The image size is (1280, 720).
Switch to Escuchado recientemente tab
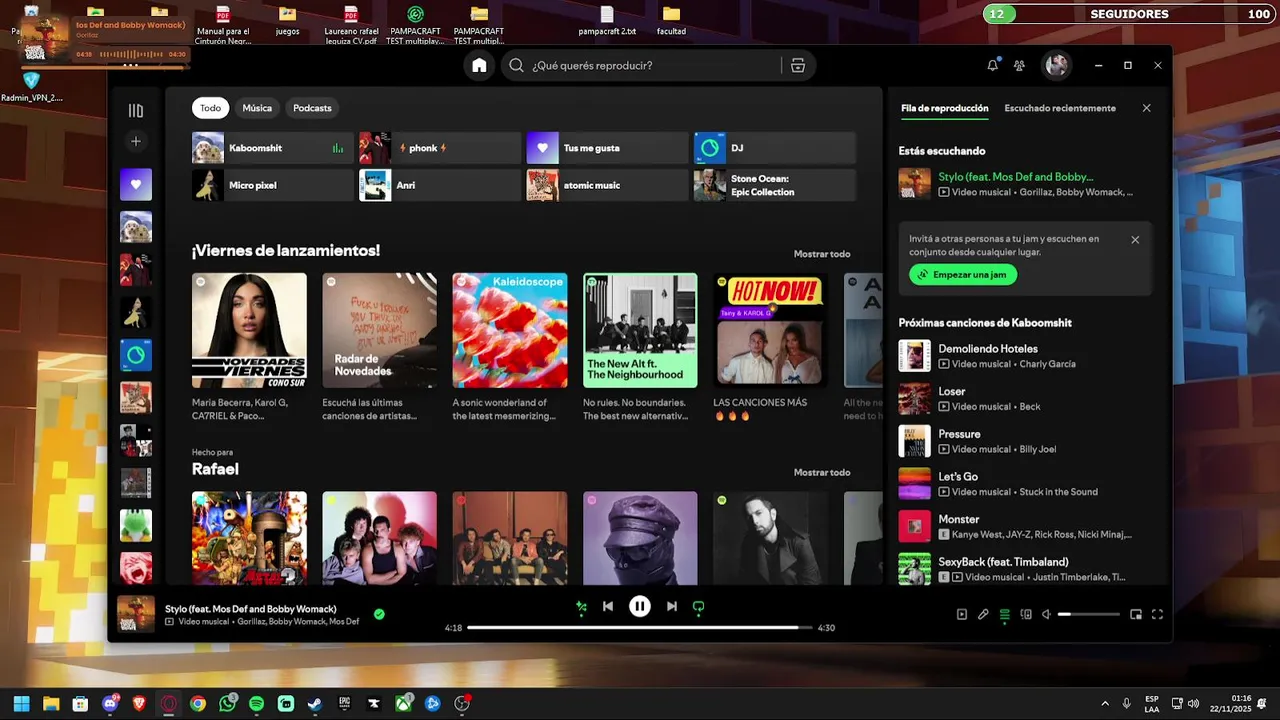1060,108
